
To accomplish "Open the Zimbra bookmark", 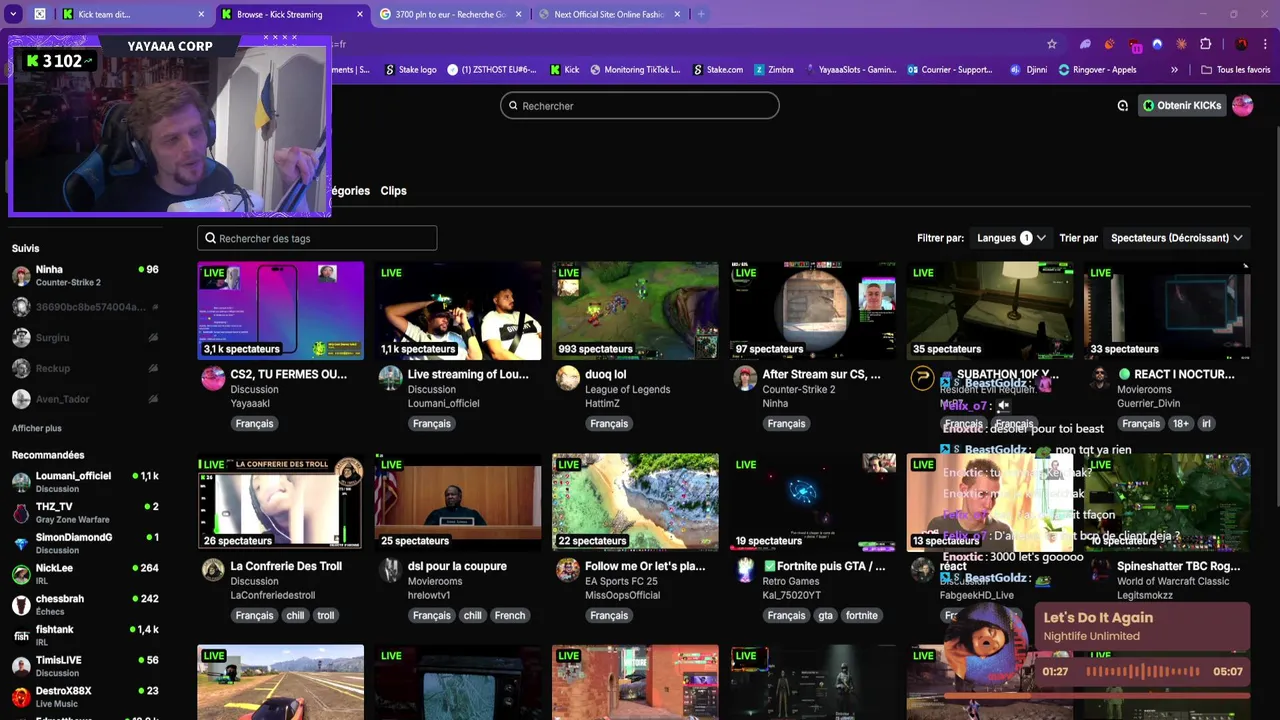I will pos(774,70).
